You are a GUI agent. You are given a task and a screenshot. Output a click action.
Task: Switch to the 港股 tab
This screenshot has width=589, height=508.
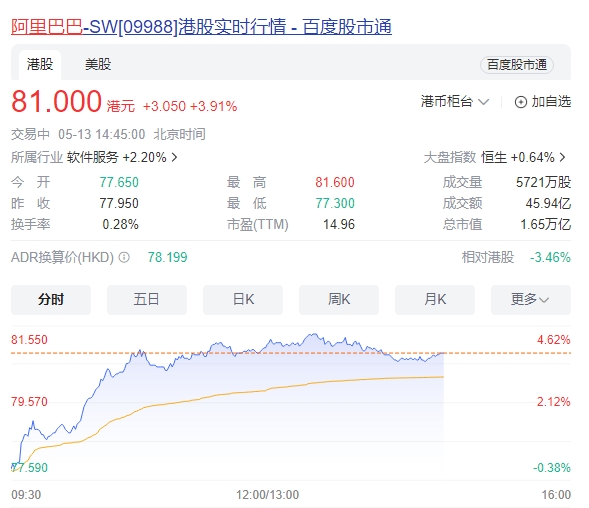click(x=40, y=64)
